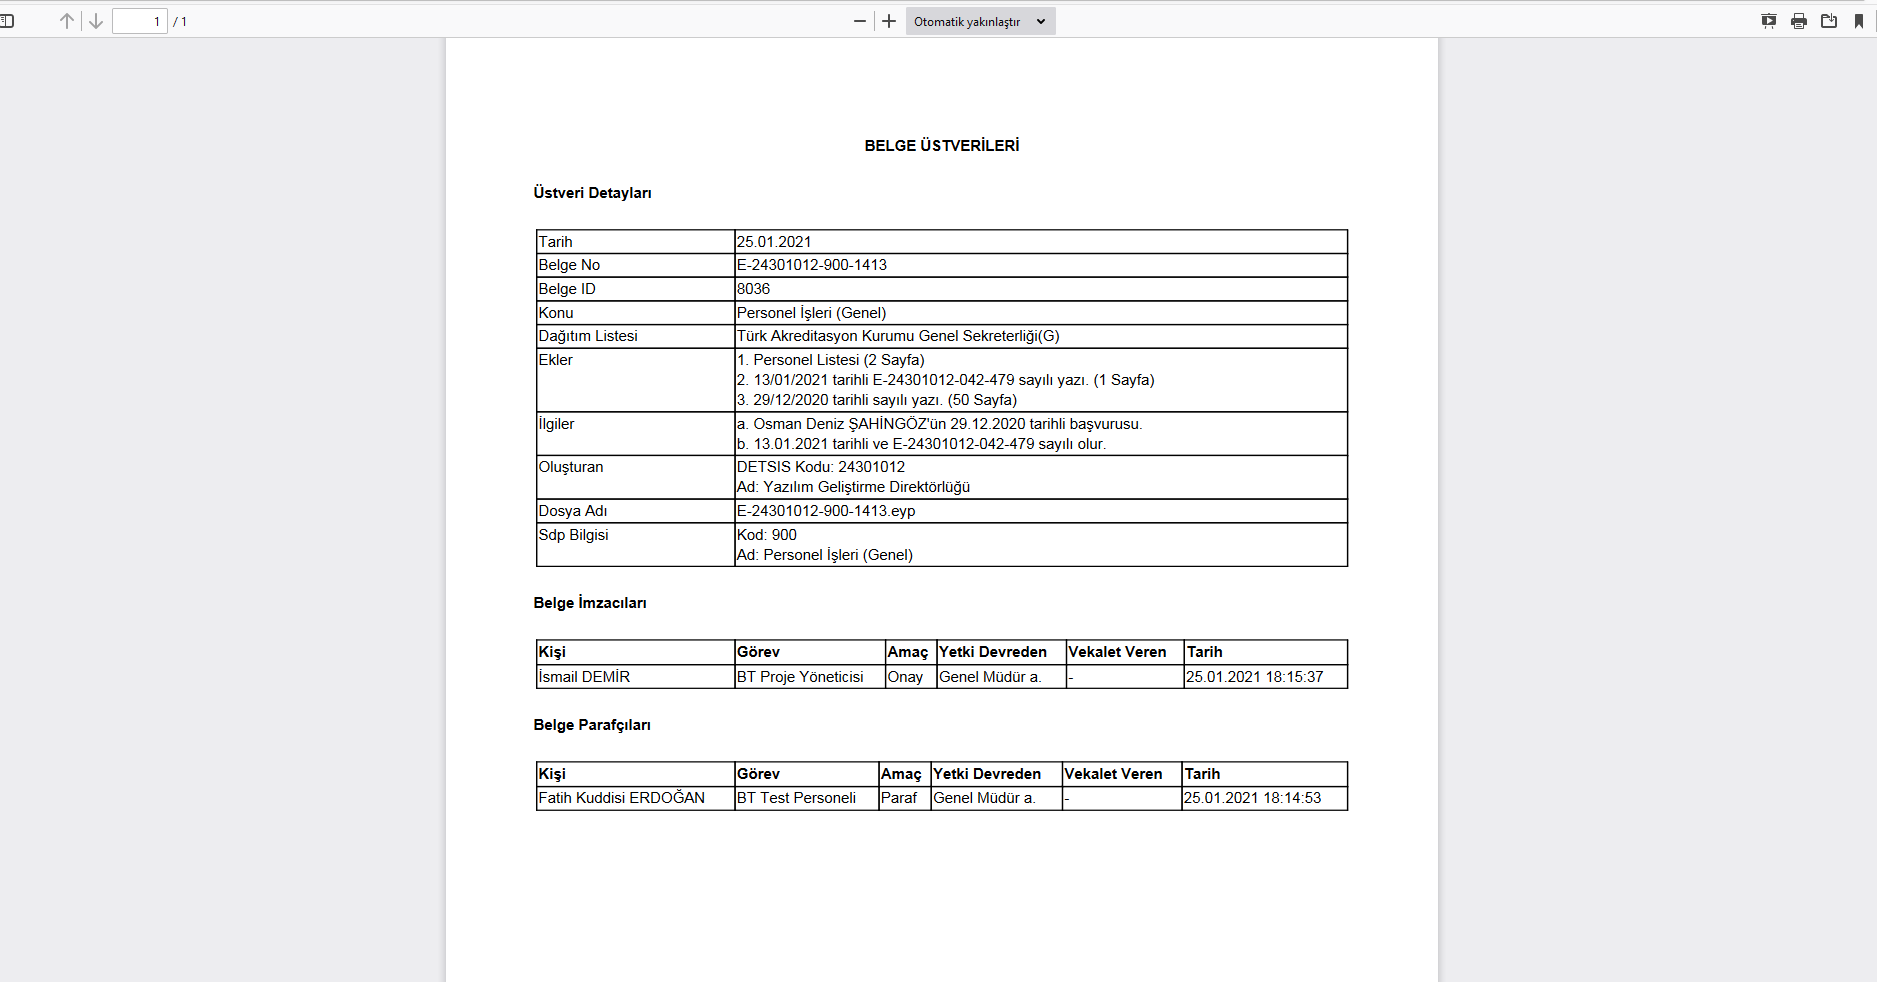Viewport: 1877px width, 982px height.
Task: Toggle the PDF sidebar panel
Action: pyautogui.click(x=7, y=21)
